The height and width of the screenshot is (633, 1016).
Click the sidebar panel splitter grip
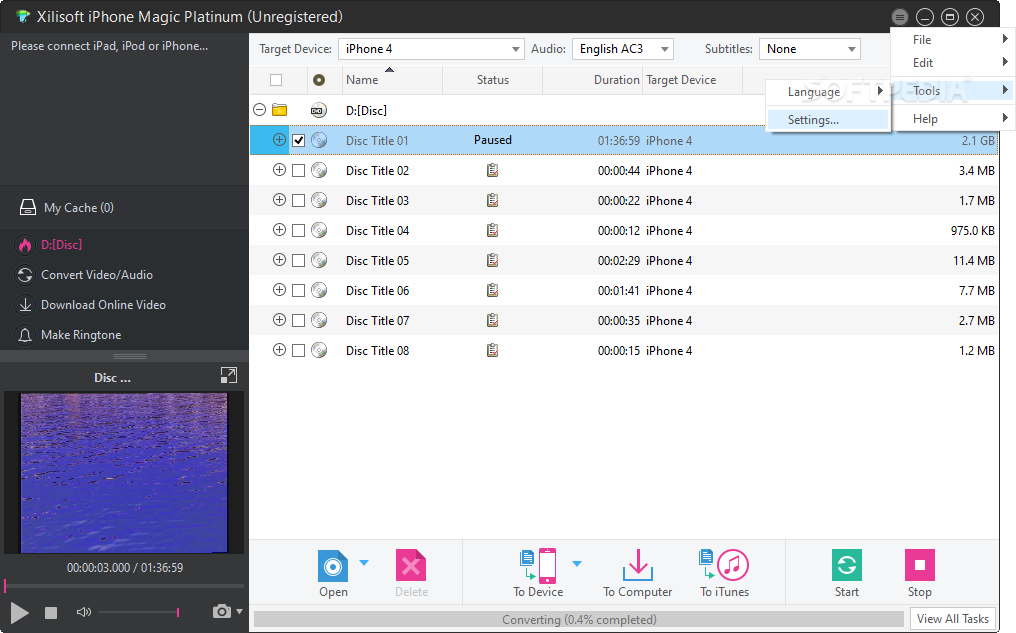pos(130,356)
